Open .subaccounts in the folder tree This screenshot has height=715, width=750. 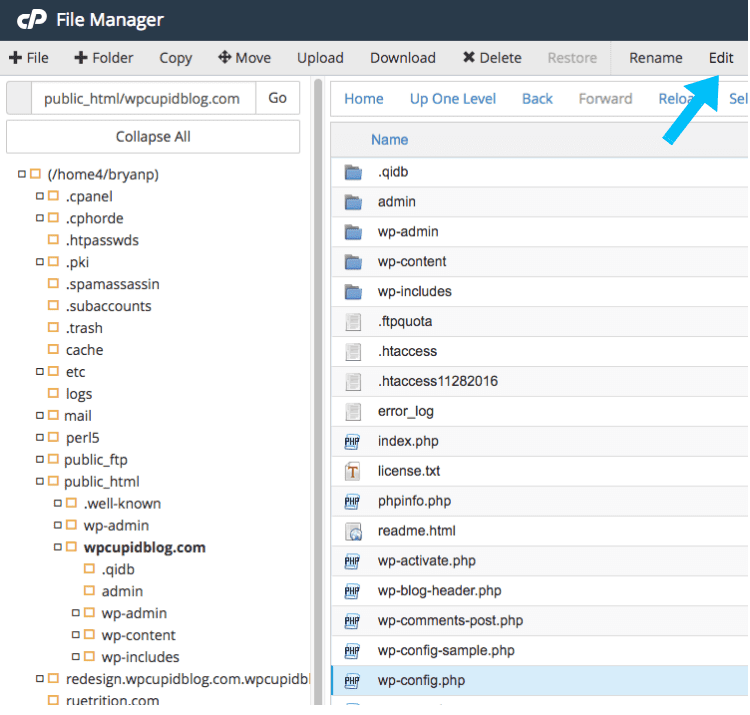pyautogui.click(x=108, y=306)
